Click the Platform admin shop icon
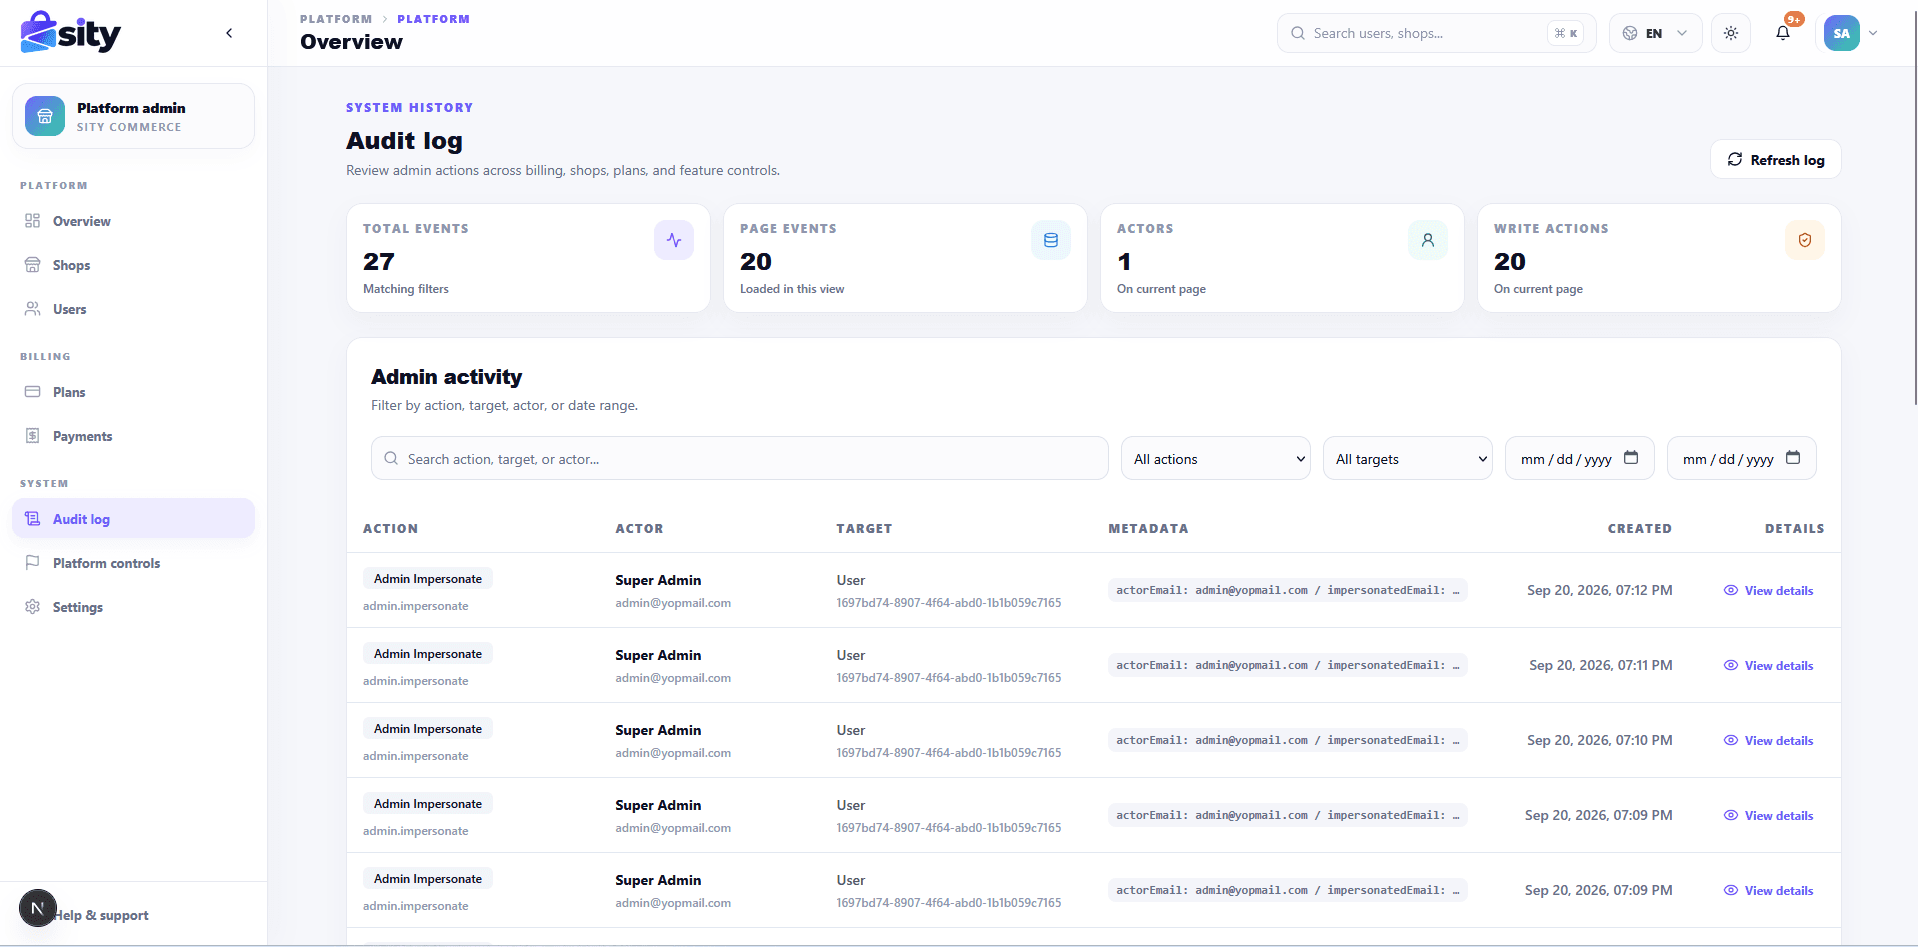The image size is (1918, 947). 45,116
